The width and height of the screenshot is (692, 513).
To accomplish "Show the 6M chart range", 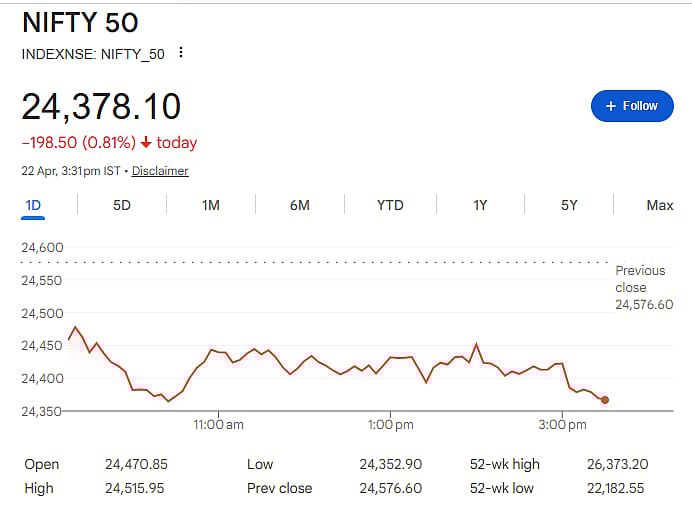I will coord(300,205).
